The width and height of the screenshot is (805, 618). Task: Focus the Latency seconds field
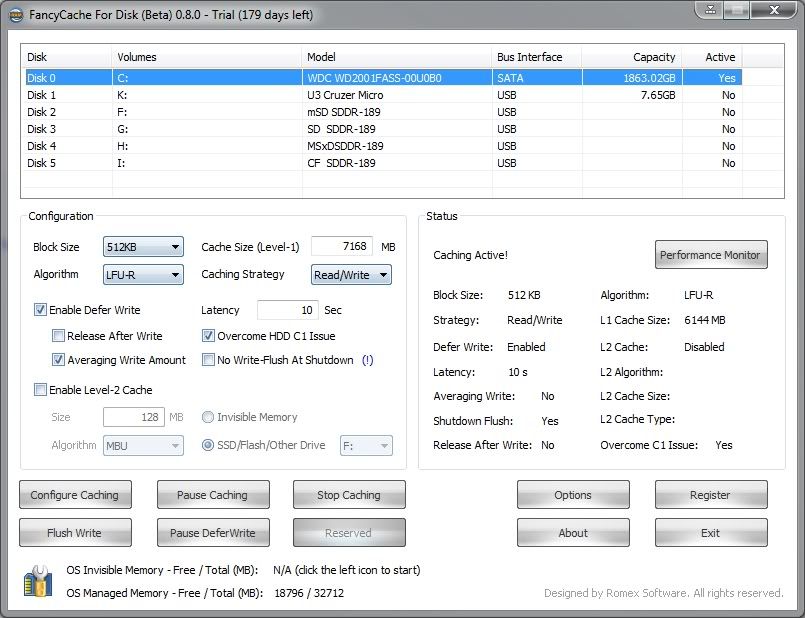(x=287, y=311)
